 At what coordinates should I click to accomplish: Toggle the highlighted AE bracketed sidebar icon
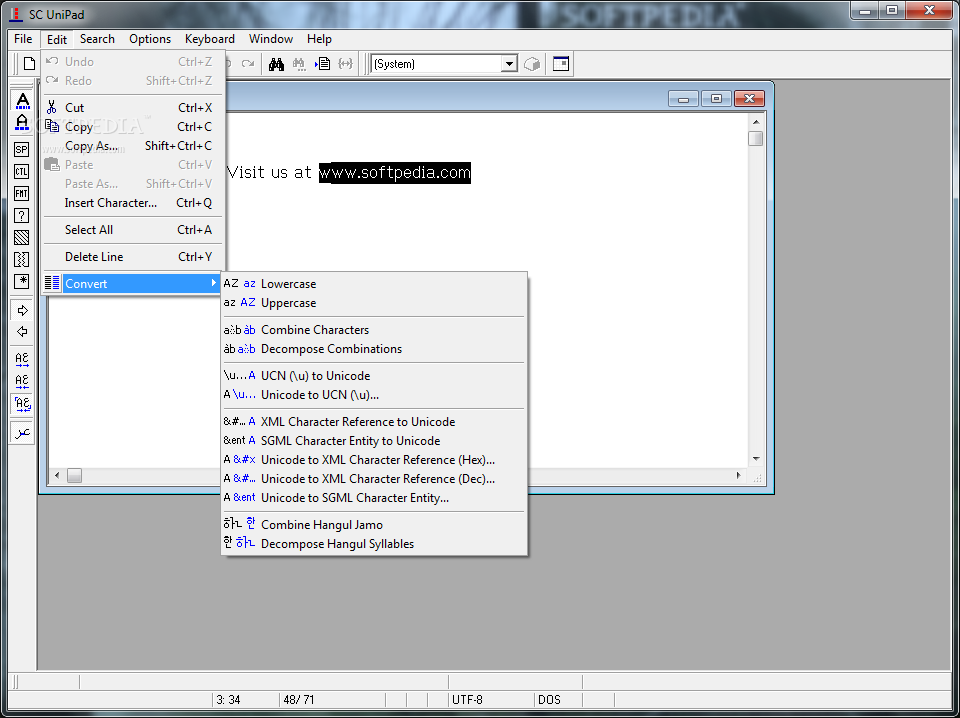point(22,403)
